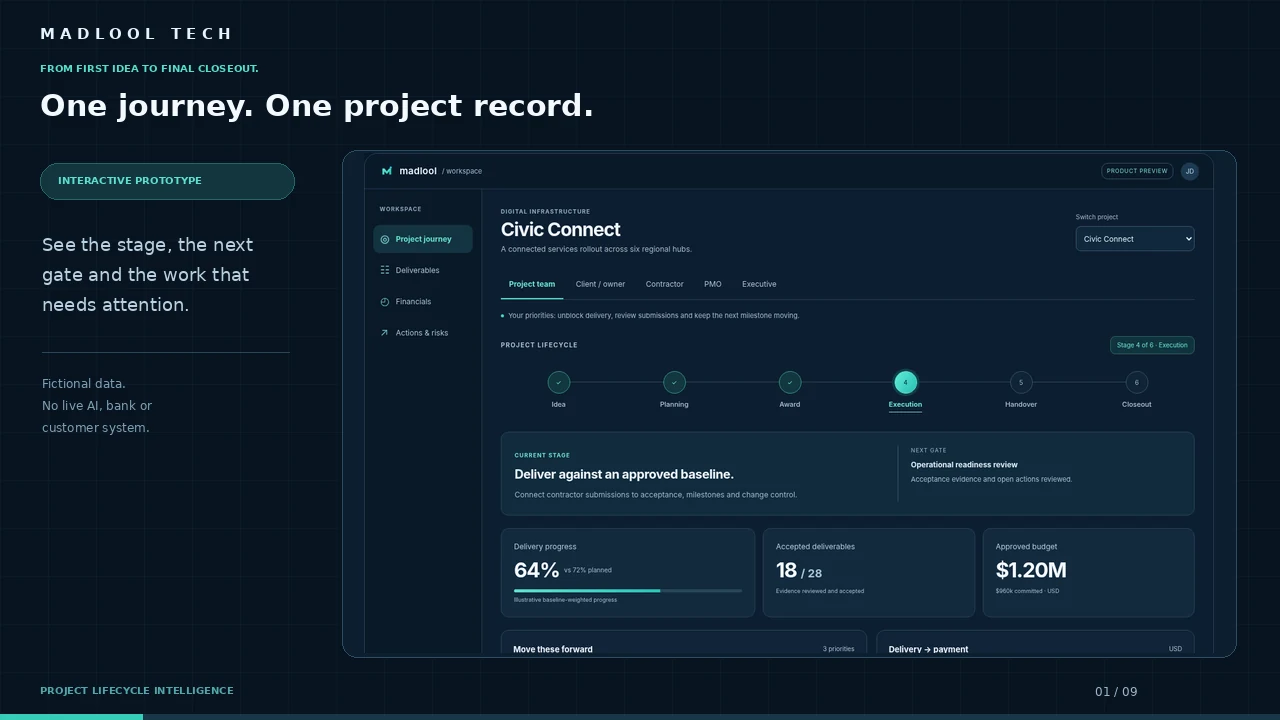Select the Handover stage 5 marker
The image size is (1280, 720).
coord(1021,382)
